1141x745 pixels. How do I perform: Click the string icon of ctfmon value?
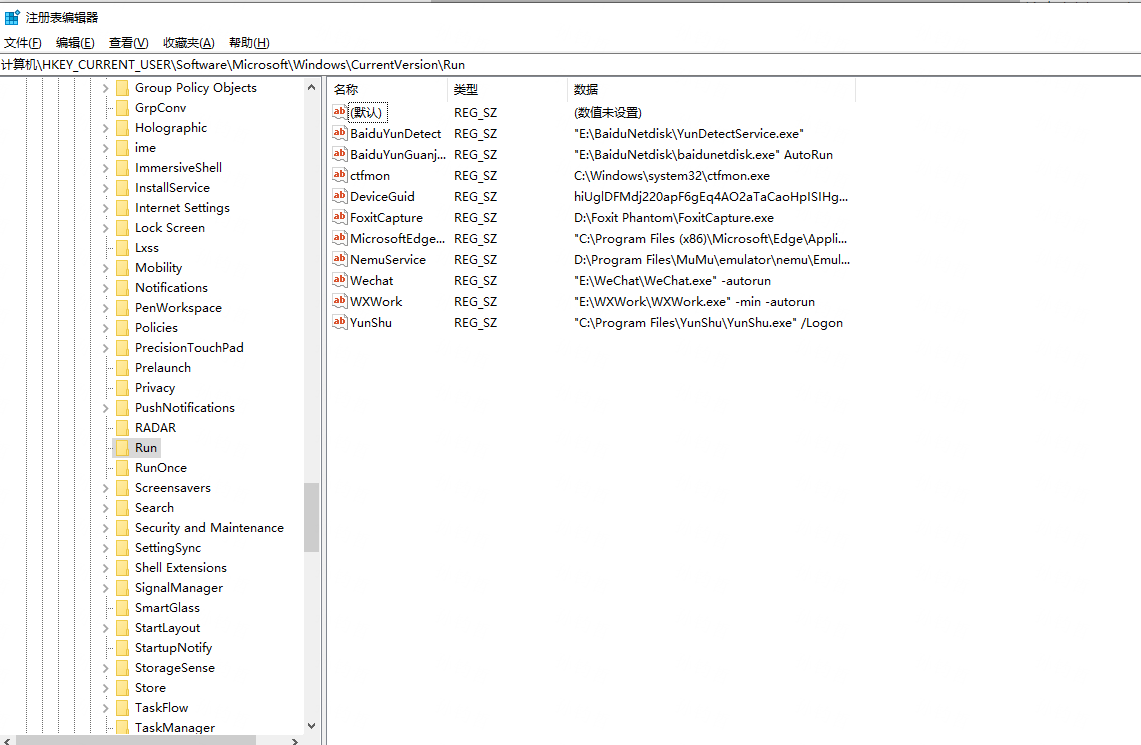pyautogui.click(x=340, y=175)
